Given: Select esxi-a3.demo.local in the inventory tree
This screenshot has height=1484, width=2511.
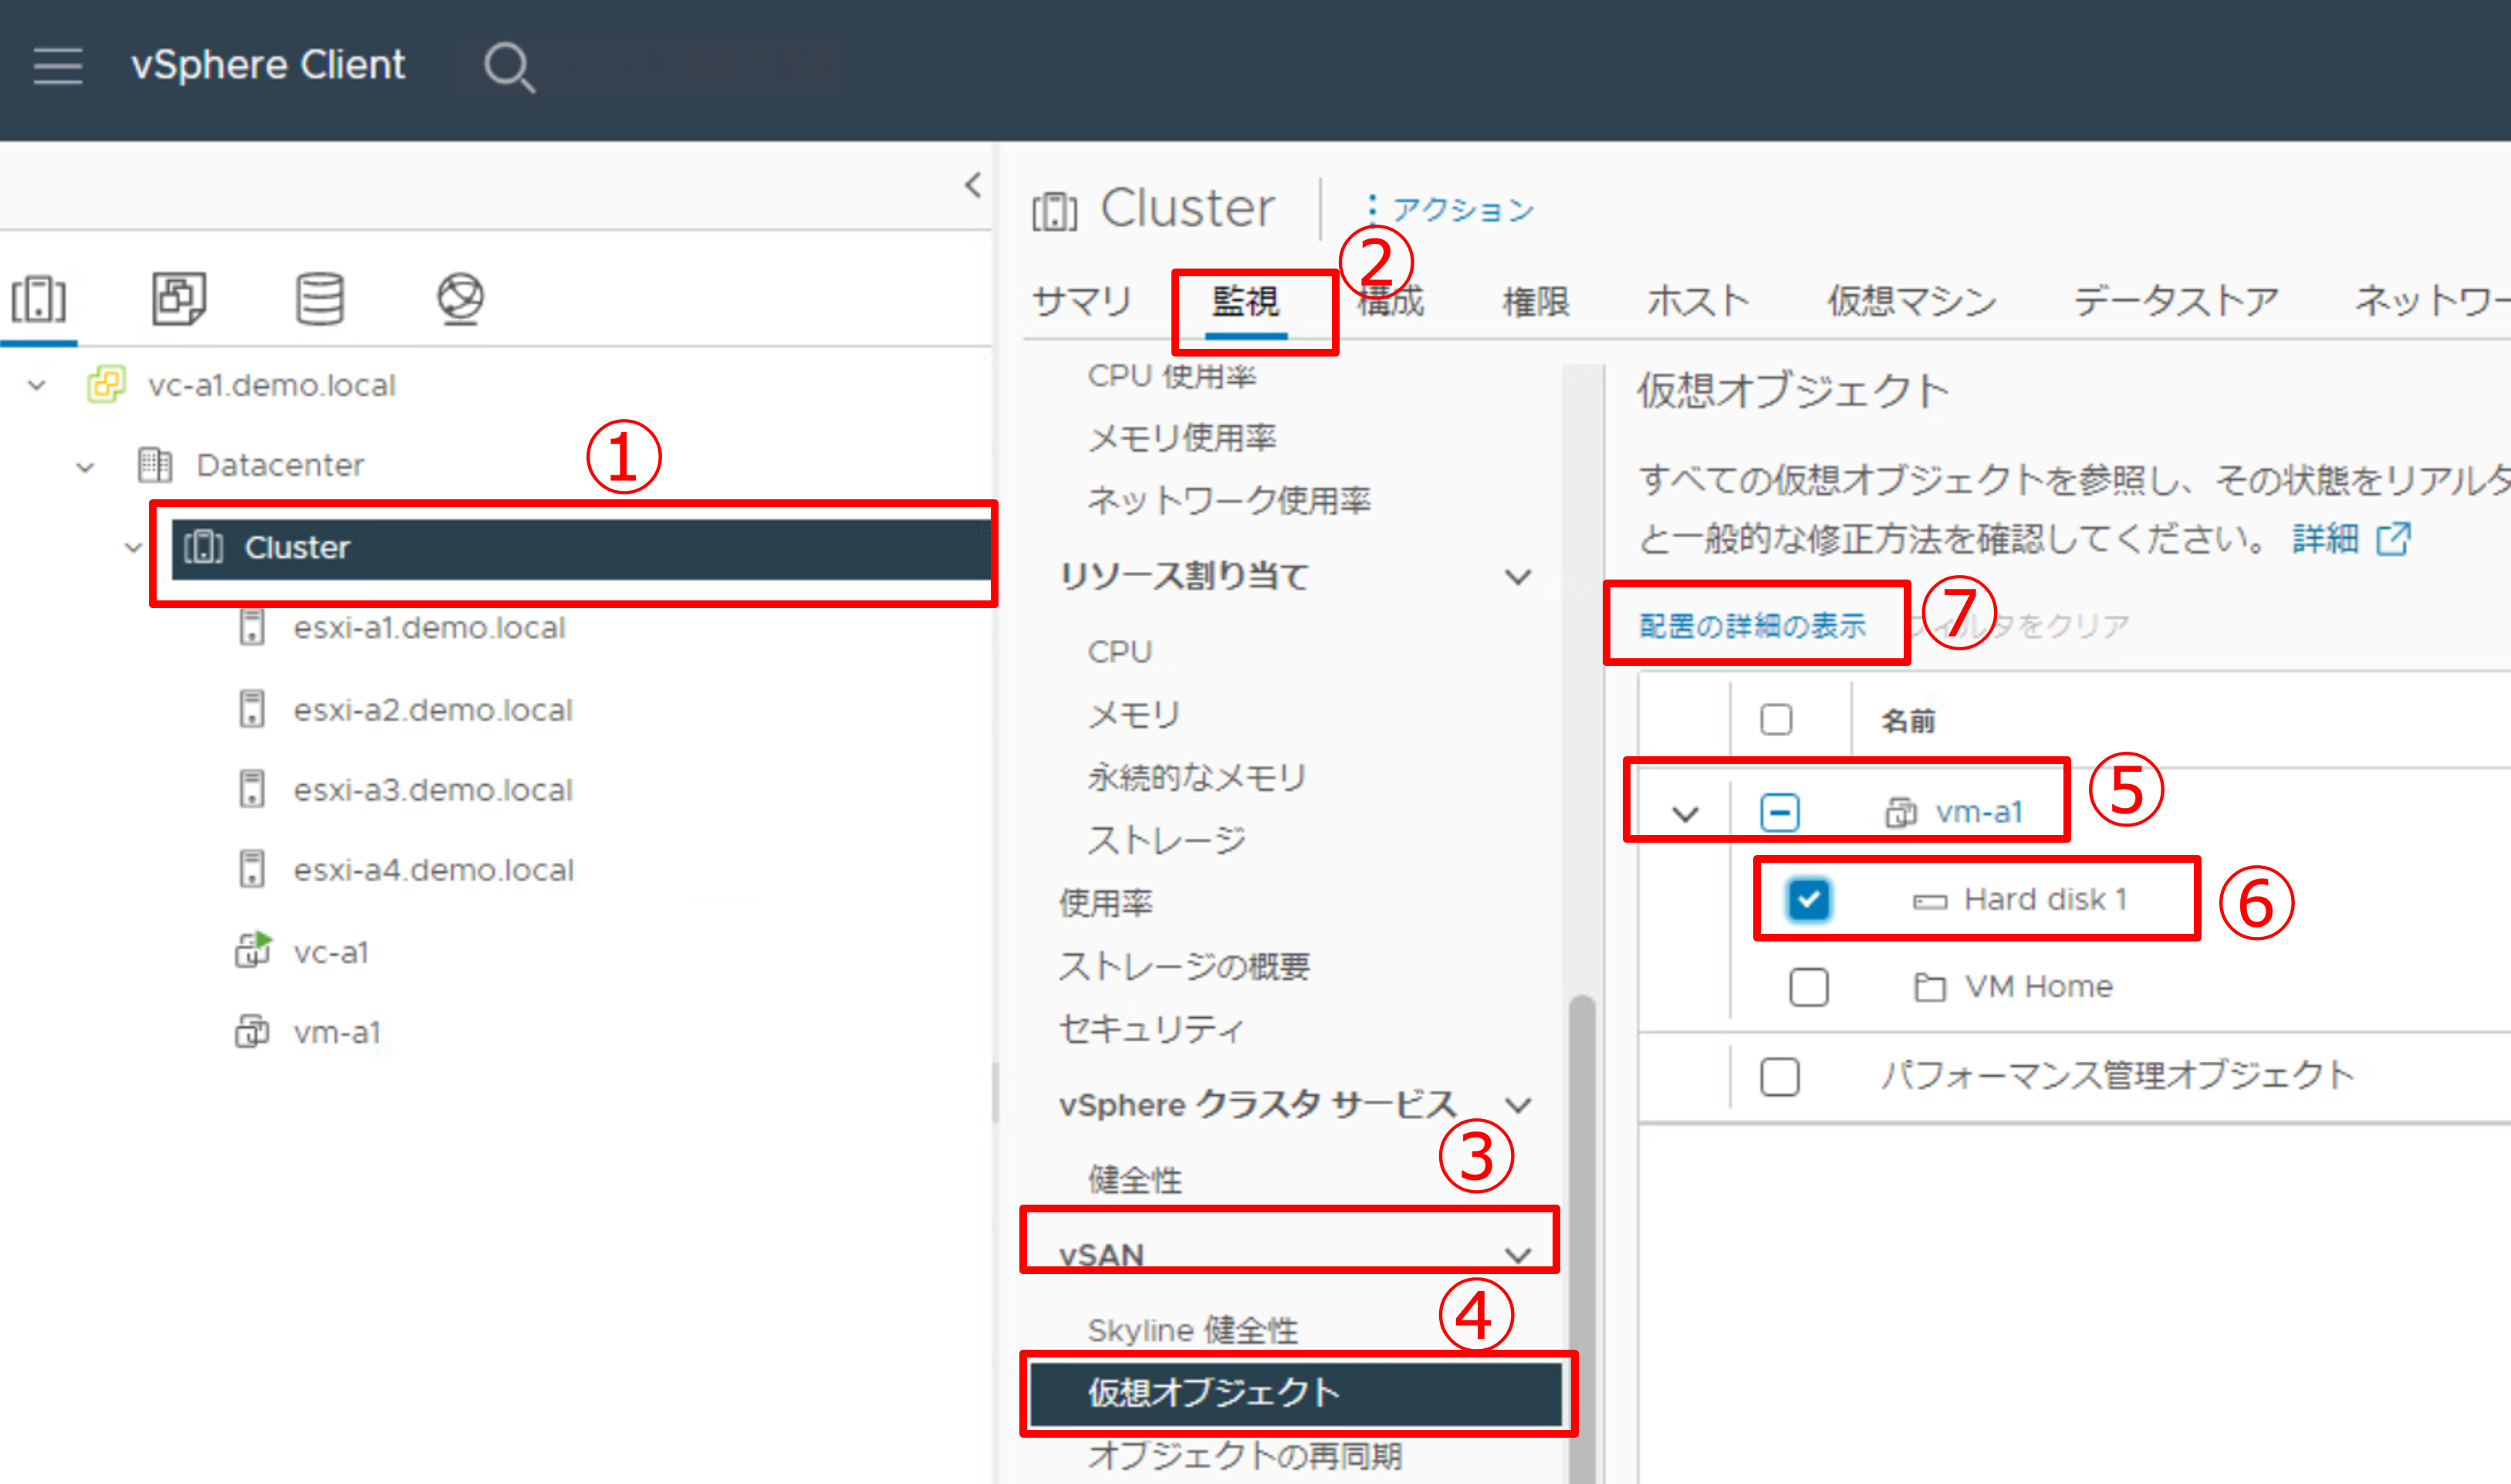Looking at the screenshot, I should coord(433,790).
